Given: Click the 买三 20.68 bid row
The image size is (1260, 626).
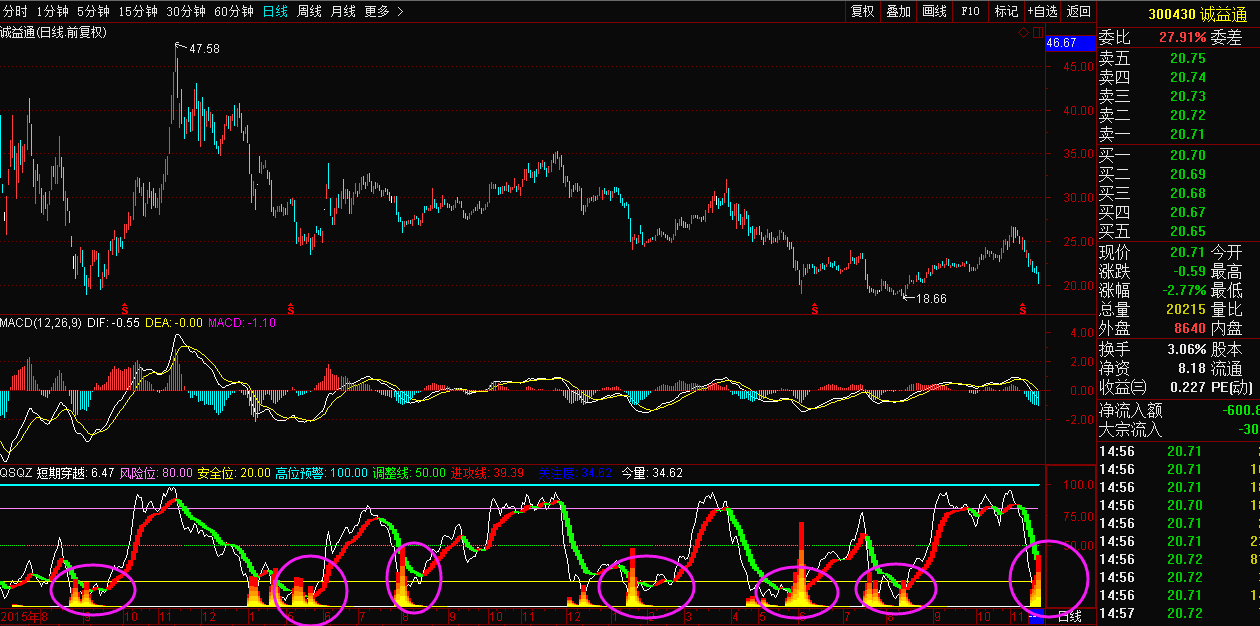Looking at the screenshot, I should (x=1179, y=193).
